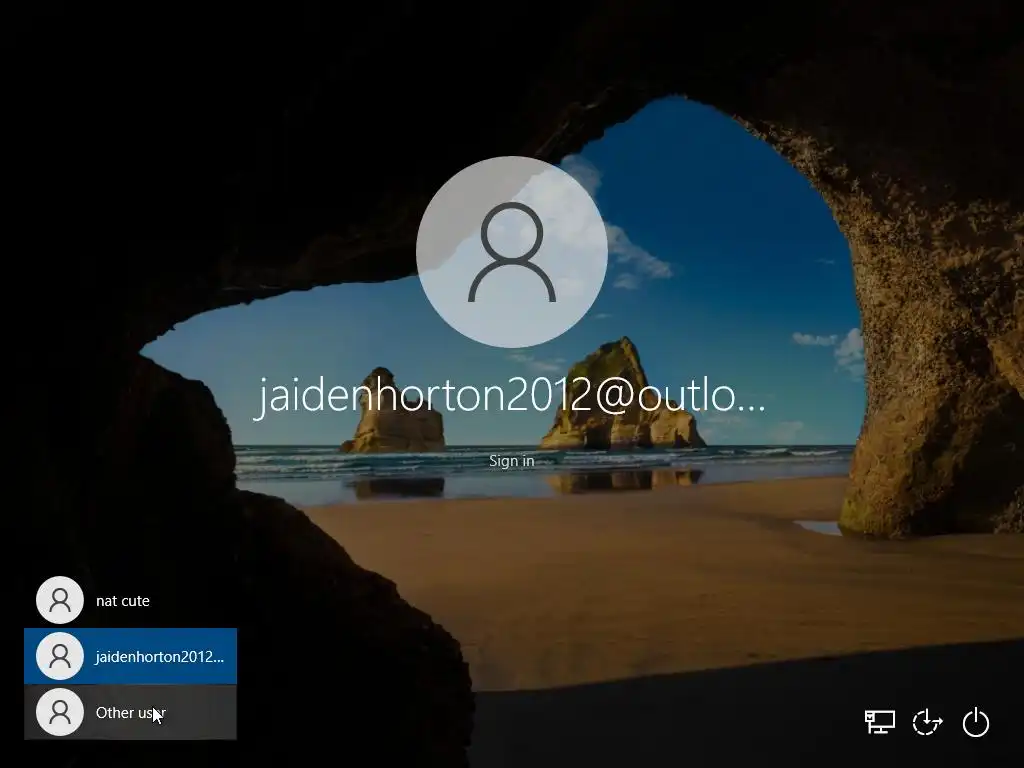
Task: Click the Other user avatar icon
Action: coord(60,712)
